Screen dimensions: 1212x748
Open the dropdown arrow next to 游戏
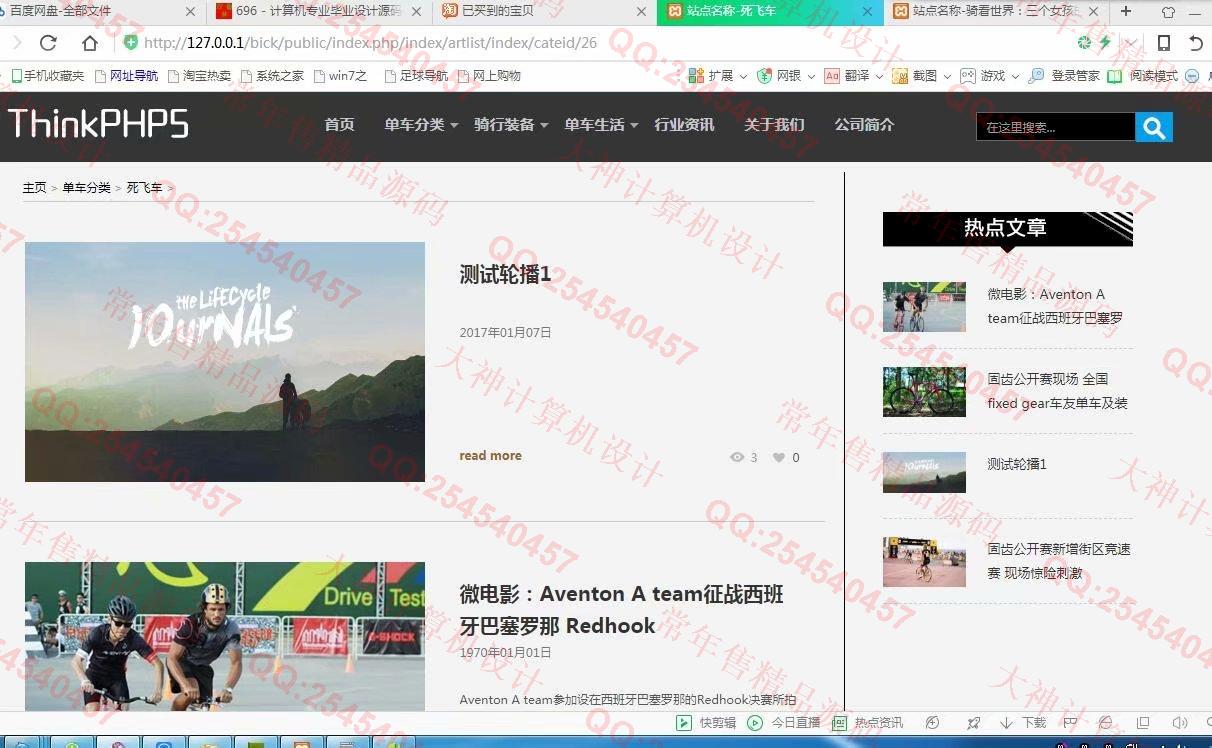tap(1014, 76)
